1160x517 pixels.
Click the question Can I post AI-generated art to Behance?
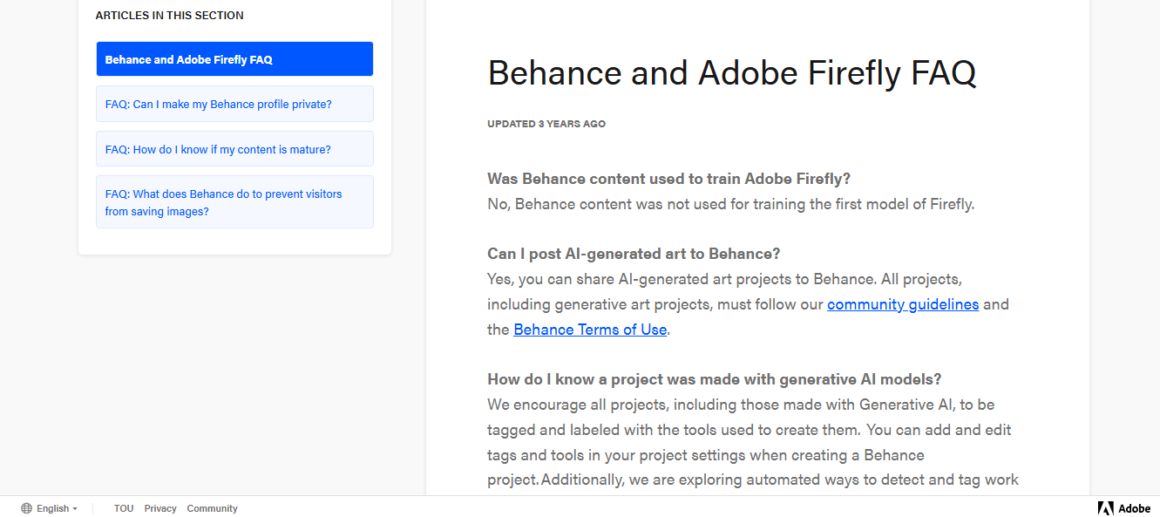[x=634, y=254]
